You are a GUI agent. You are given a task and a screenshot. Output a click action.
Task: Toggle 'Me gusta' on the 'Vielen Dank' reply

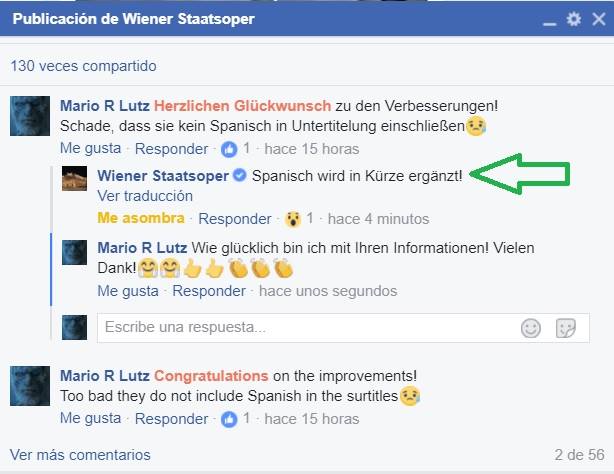(x=128, y=291)
